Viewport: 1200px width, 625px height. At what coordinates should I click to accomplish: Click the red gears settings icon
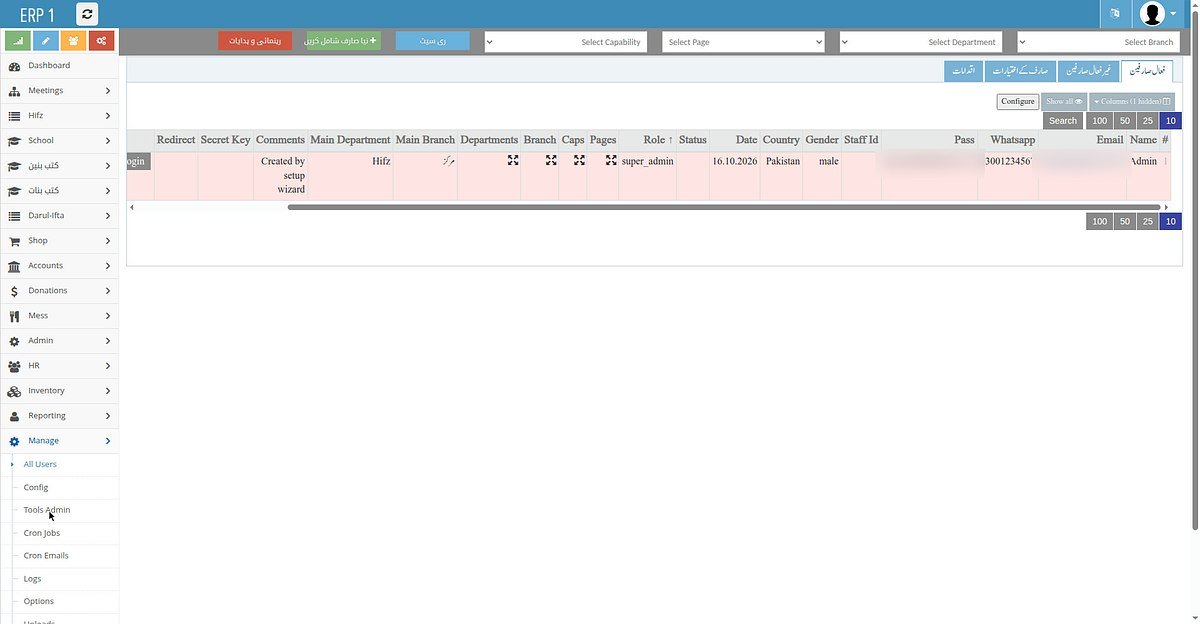point(102,41)
